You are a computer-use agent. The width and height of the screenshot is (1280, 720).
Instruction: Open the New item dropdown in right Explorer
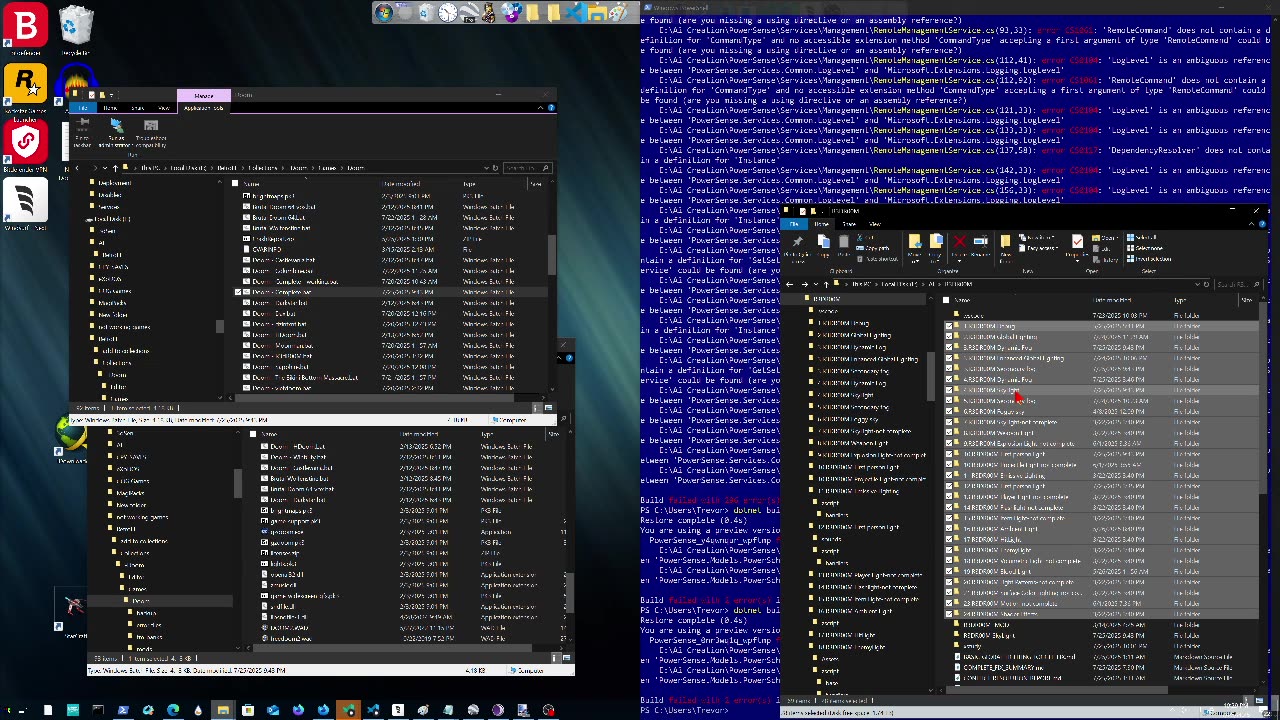click(x=1039, y=237)
